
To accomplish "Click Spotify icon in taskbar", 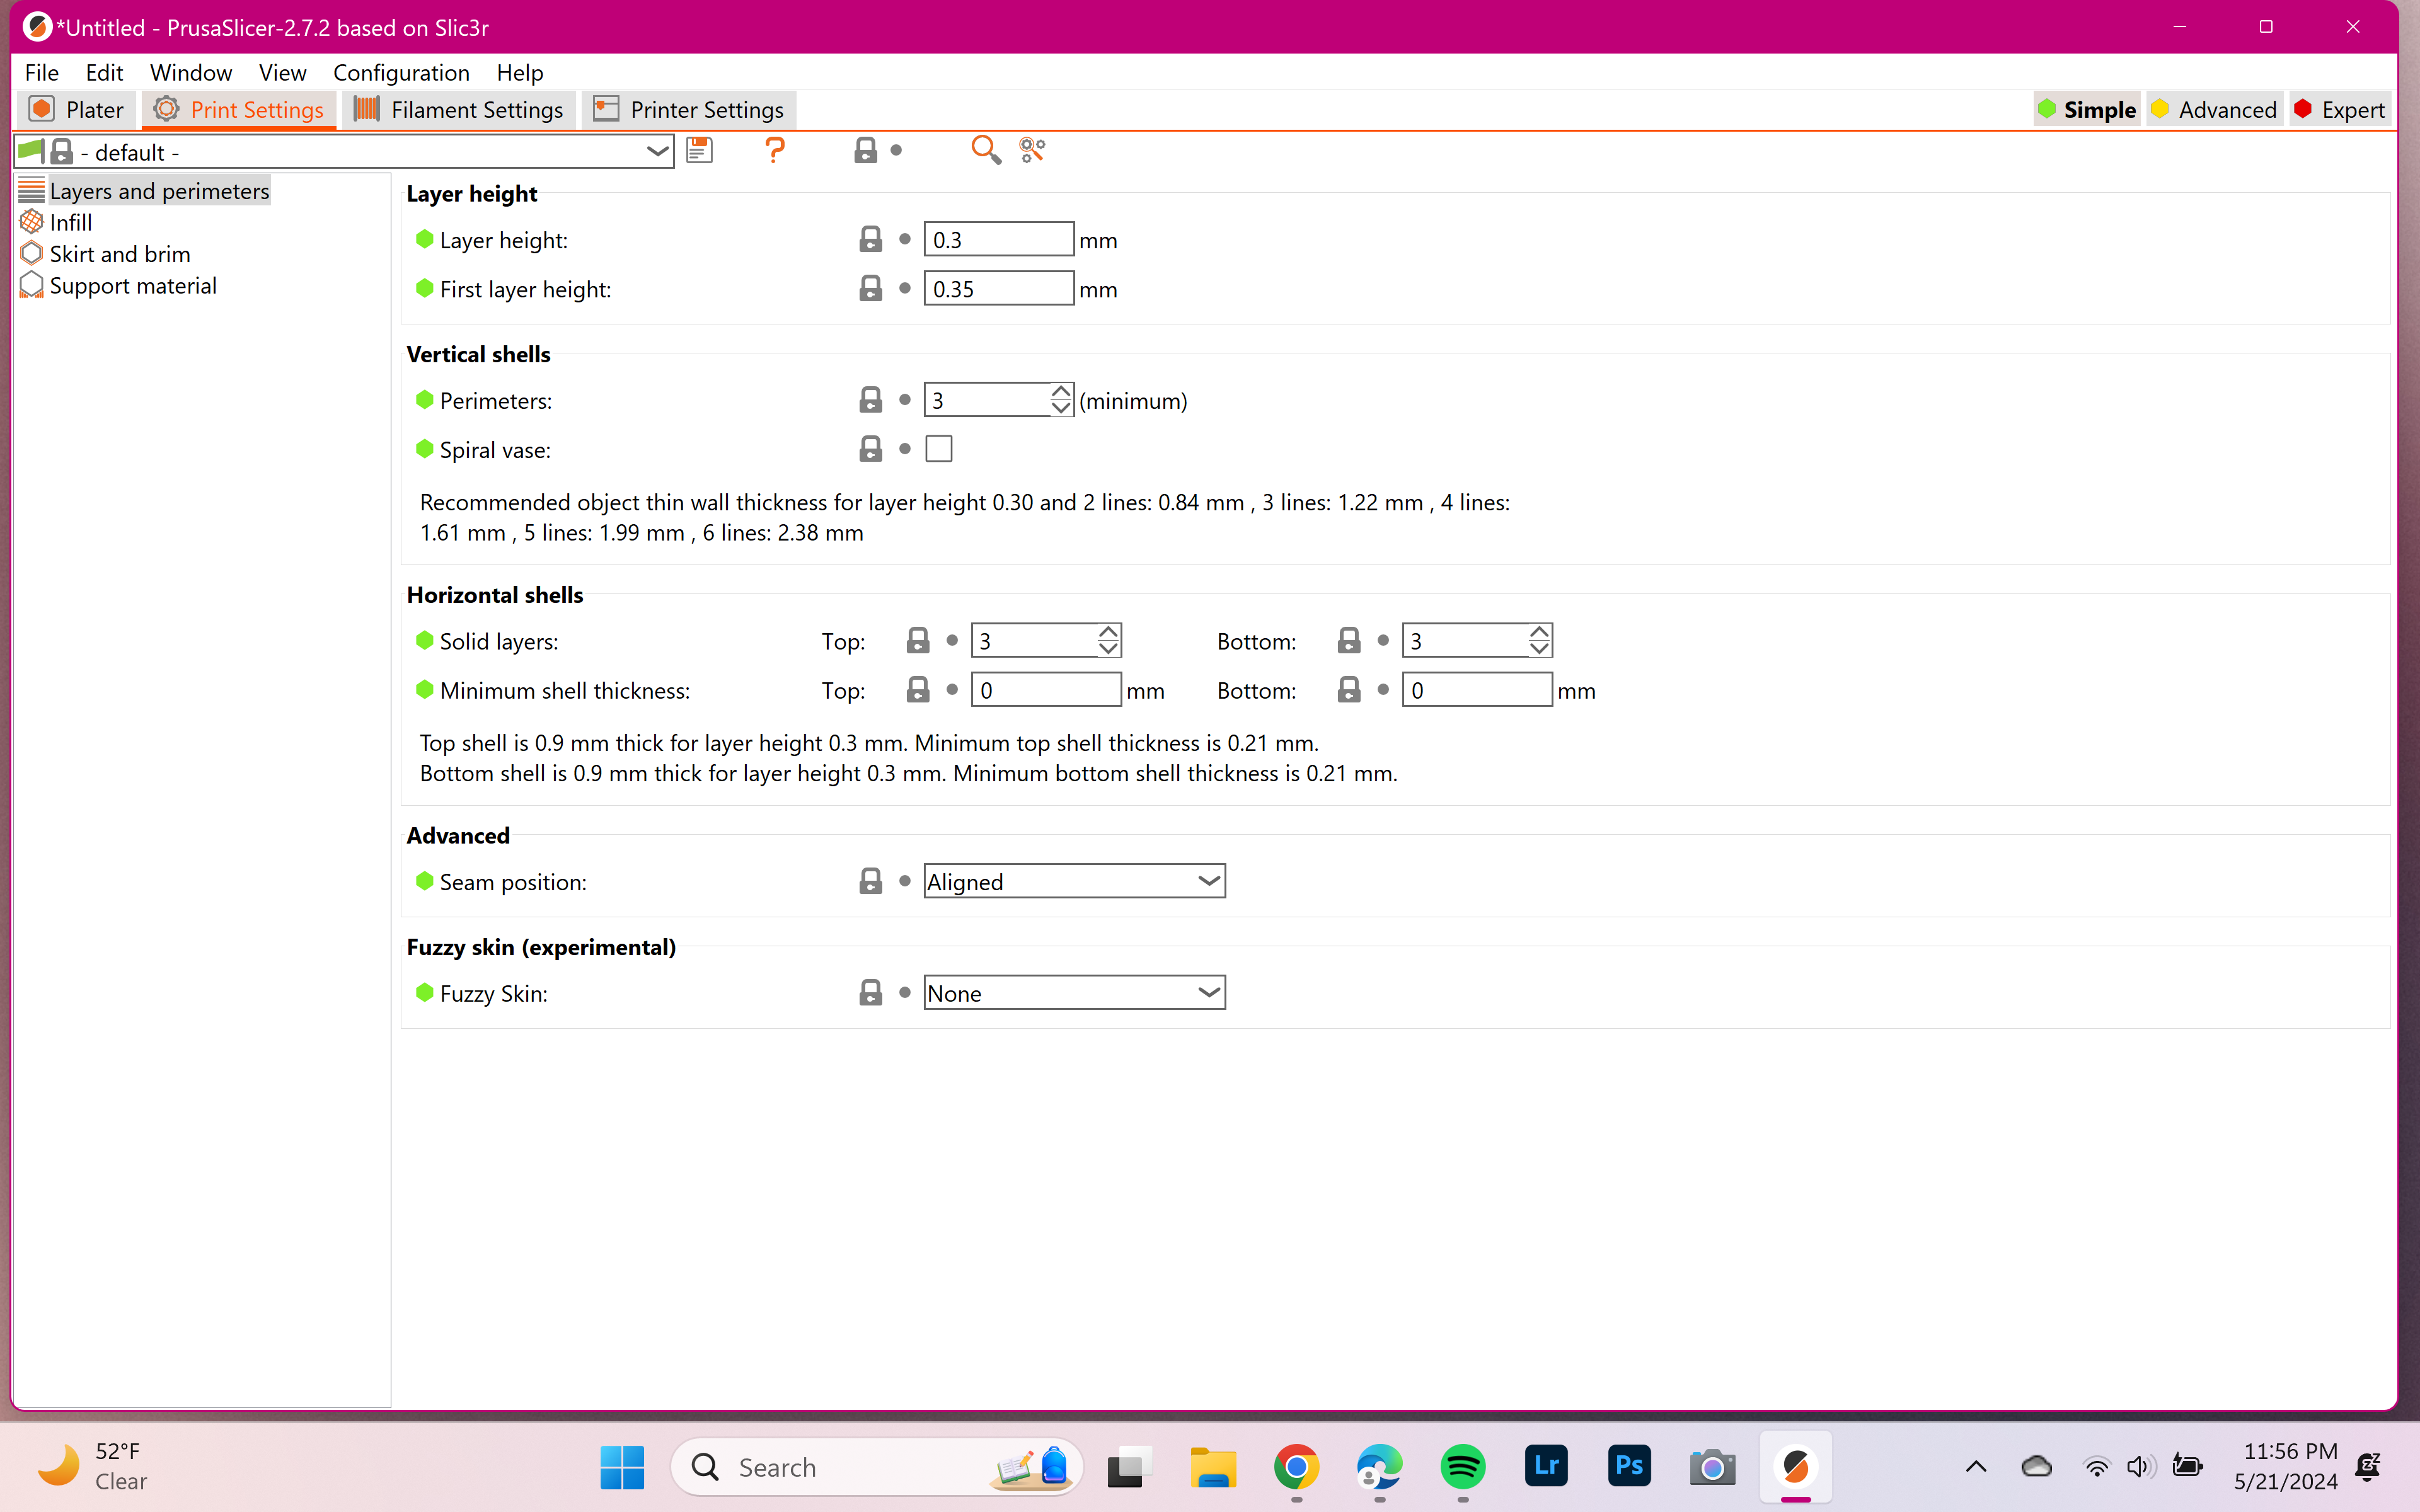I will point(1463,1465).
